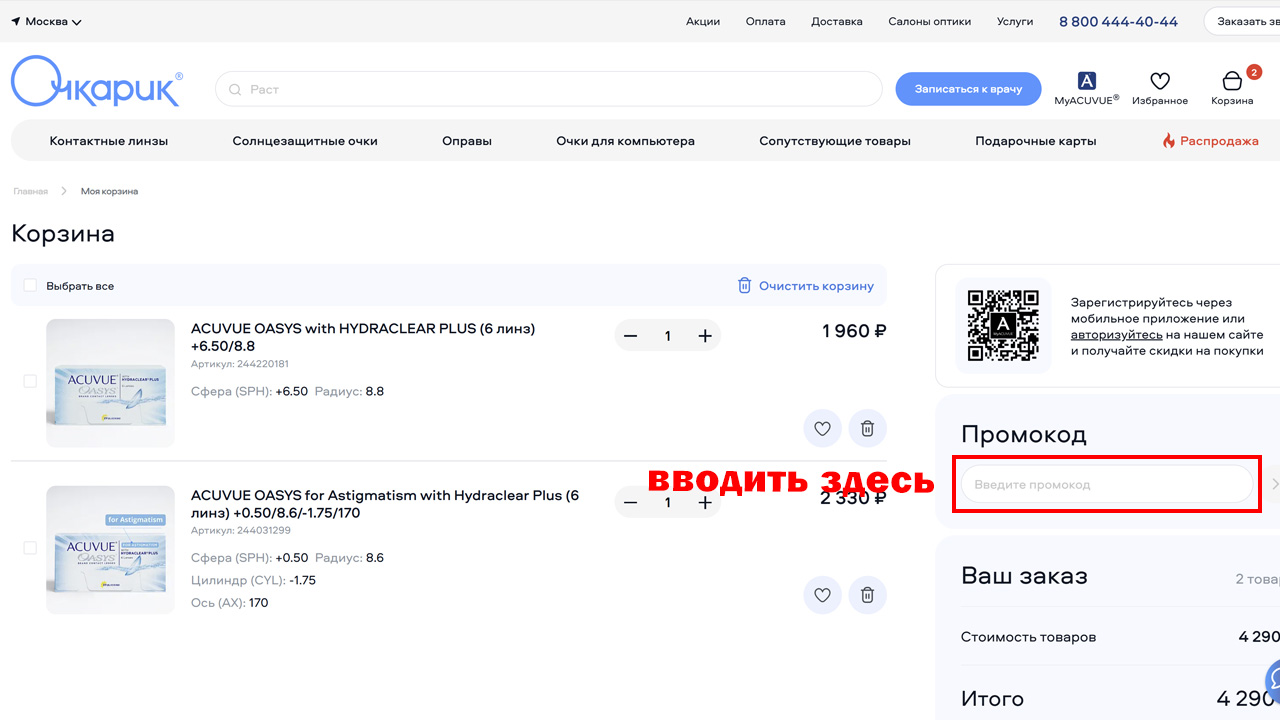Open Подарочные карты menu
Image resolution: width=1280 pixels, height=720 pixels.
click(1036, 141)
